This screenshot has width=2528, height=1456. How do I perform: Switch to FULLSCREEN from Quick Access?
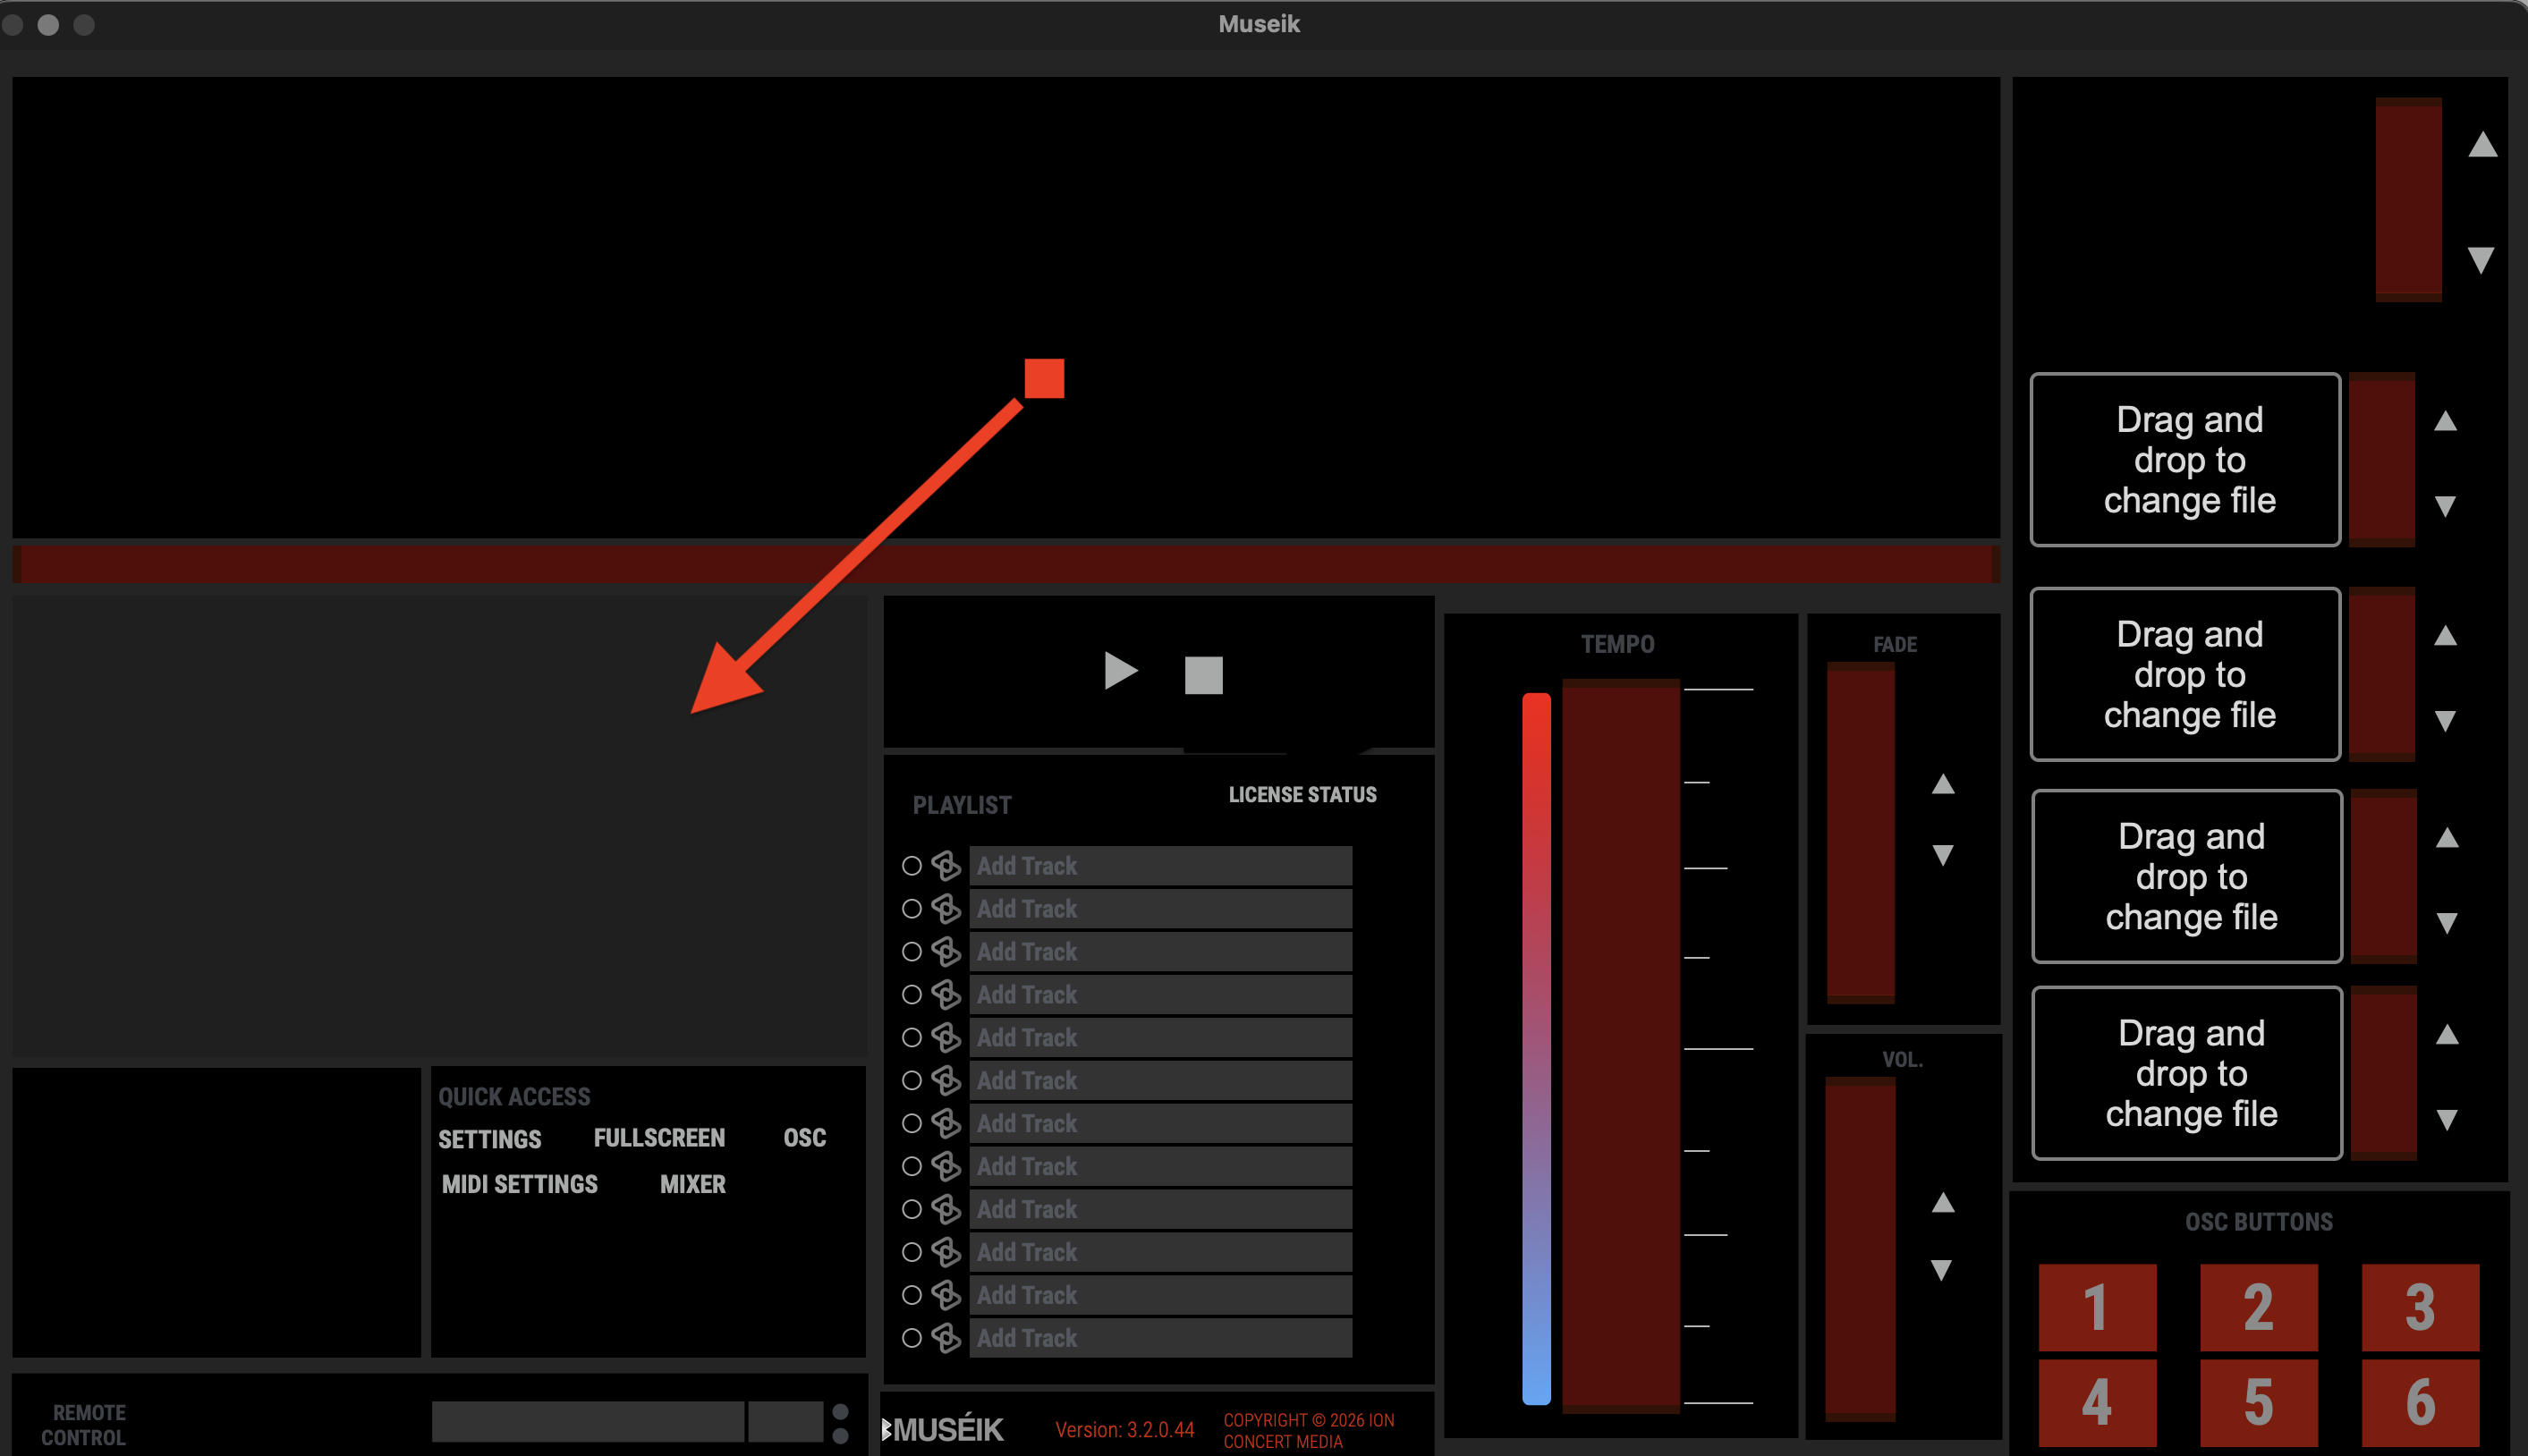659,1138
